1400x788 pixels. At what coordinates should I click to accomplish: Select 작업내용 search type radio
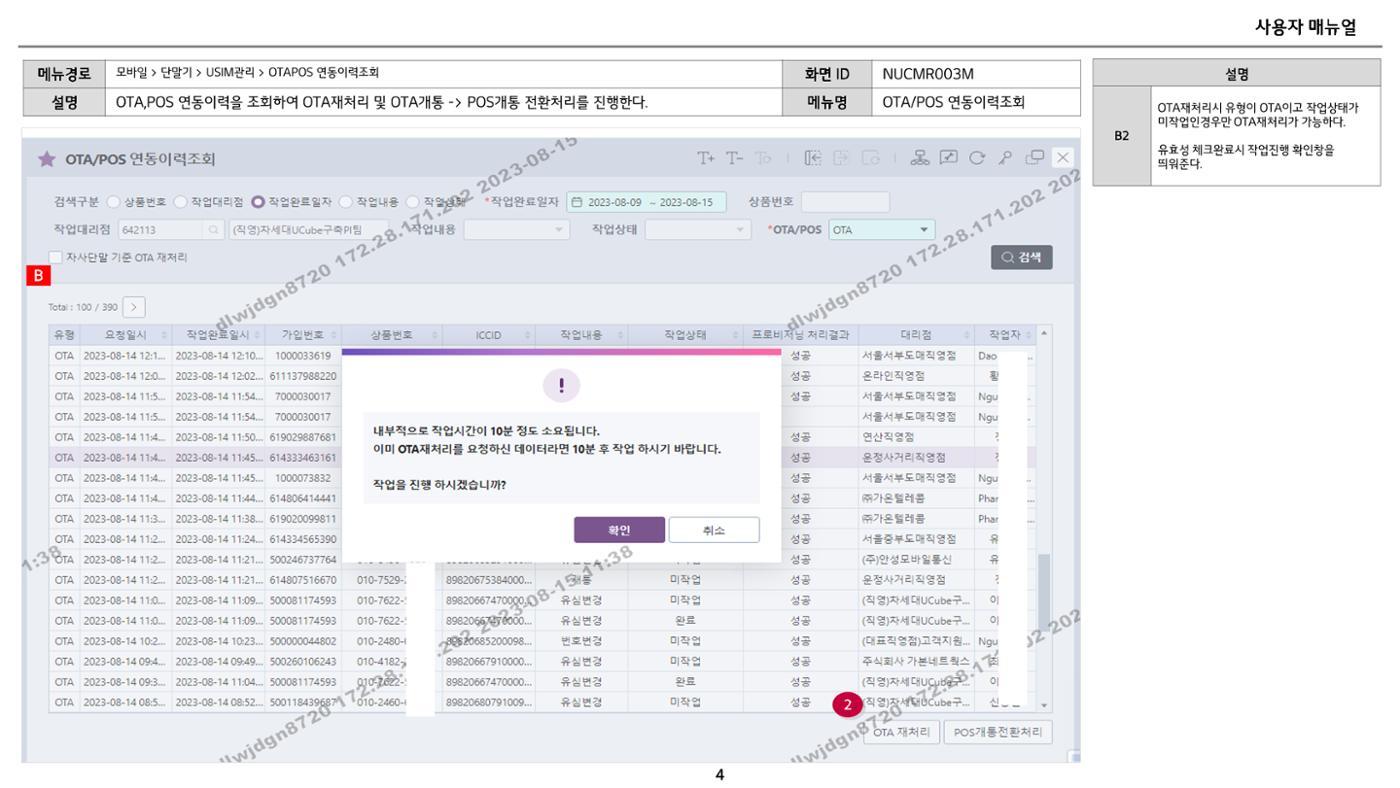click(x=347, y=202)
